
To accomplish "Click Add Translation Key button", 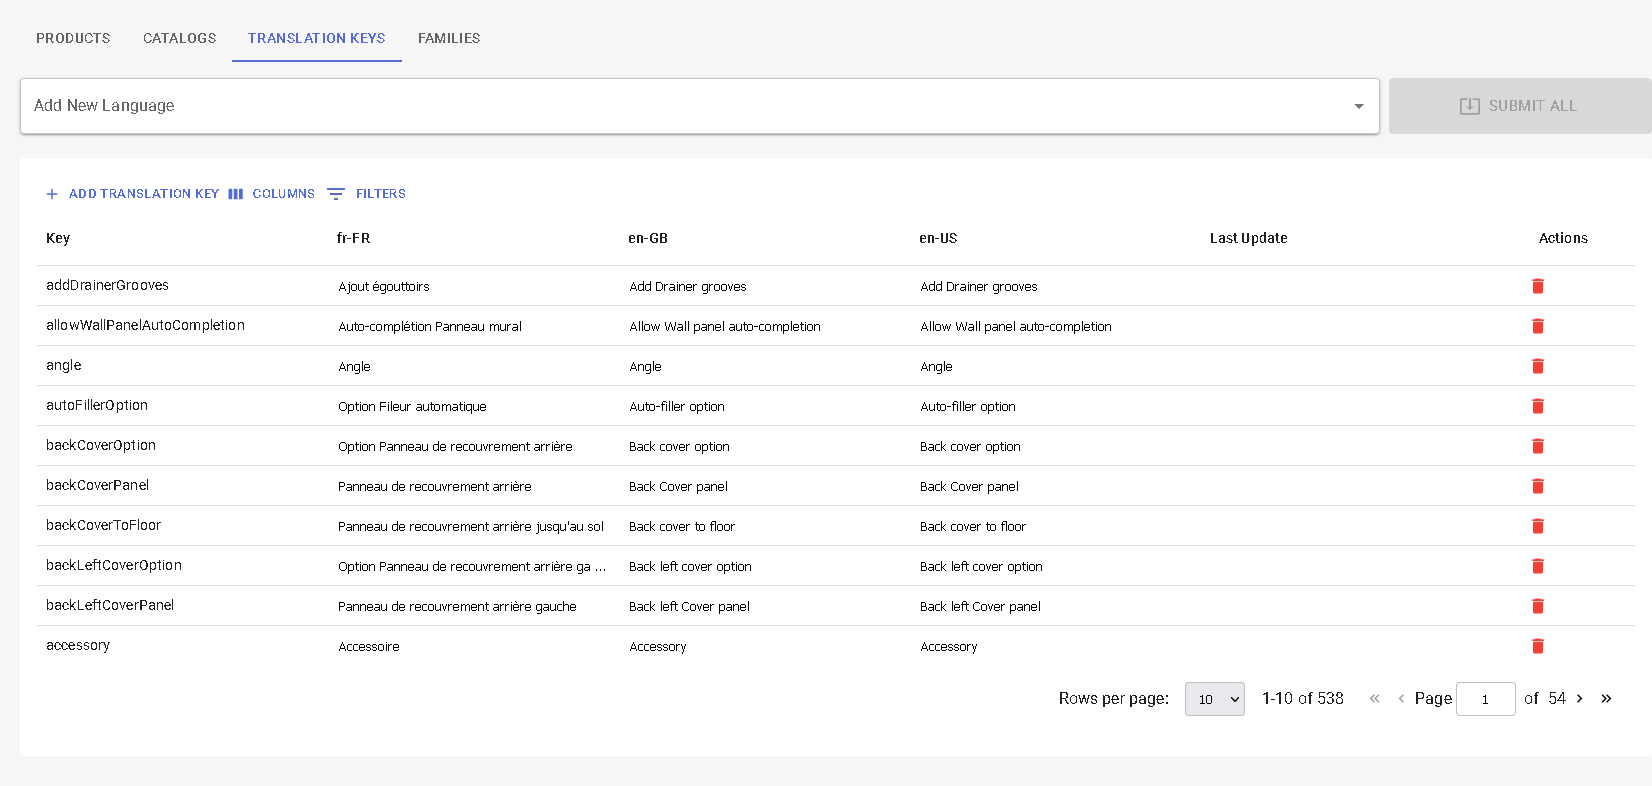I will (x=132, y=194).
